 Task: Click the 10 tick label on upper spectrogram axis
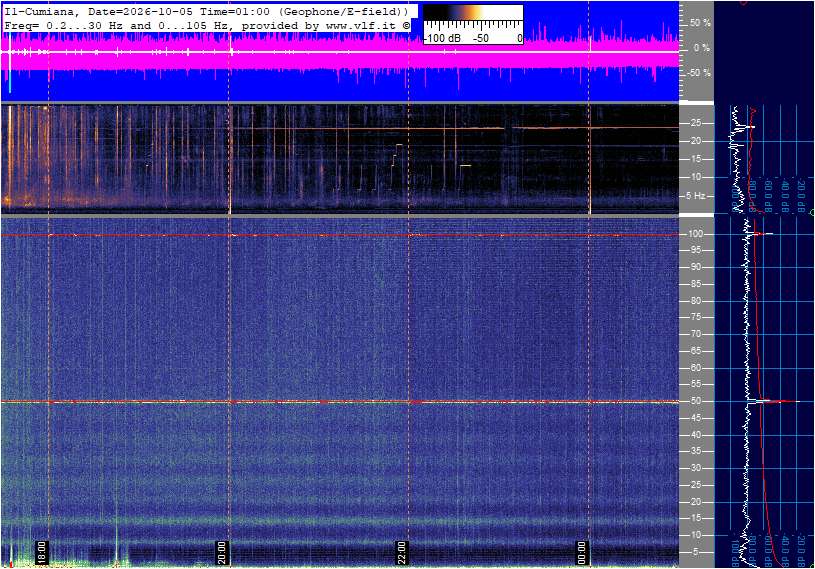point(695,177)
